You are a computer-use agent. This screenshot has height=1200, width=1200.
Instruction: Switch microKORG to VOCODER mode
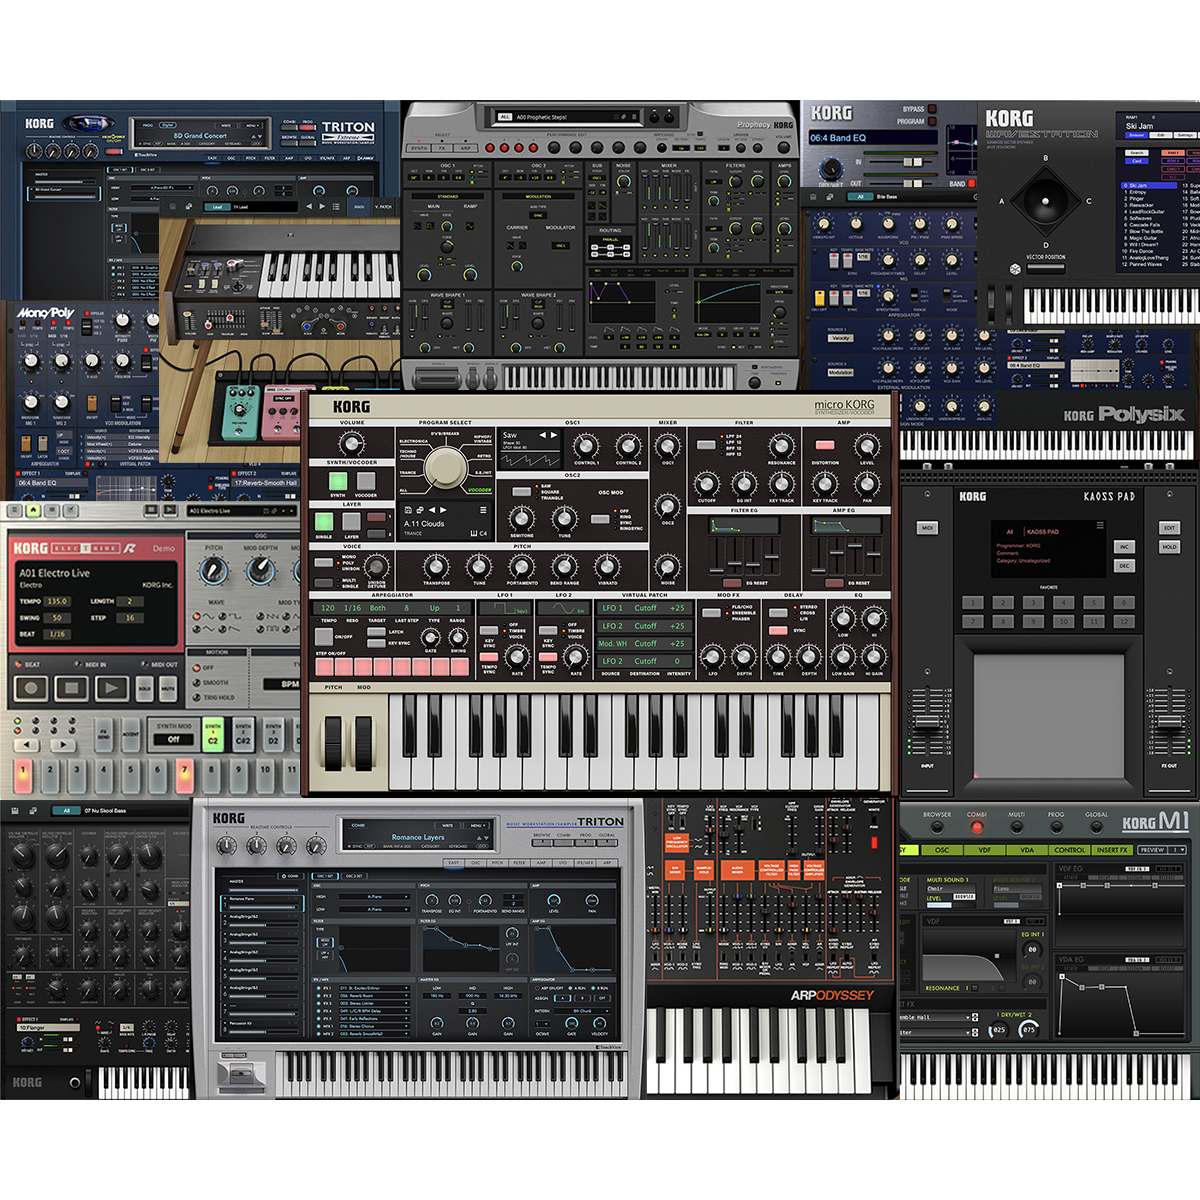click(x=366, y=482)
